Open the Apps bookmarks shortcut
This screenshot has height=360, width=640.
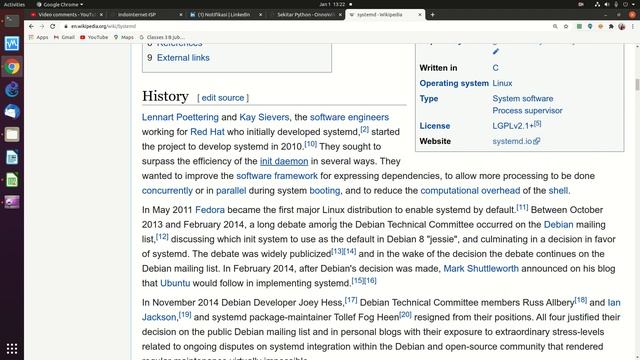coord(38,37)
